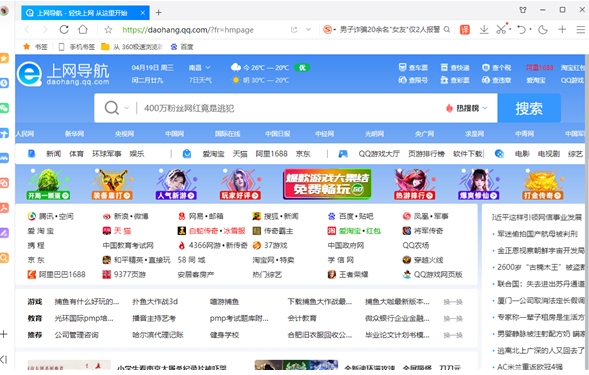Open Sogou search engine selector dropdown

click(329, 29)
